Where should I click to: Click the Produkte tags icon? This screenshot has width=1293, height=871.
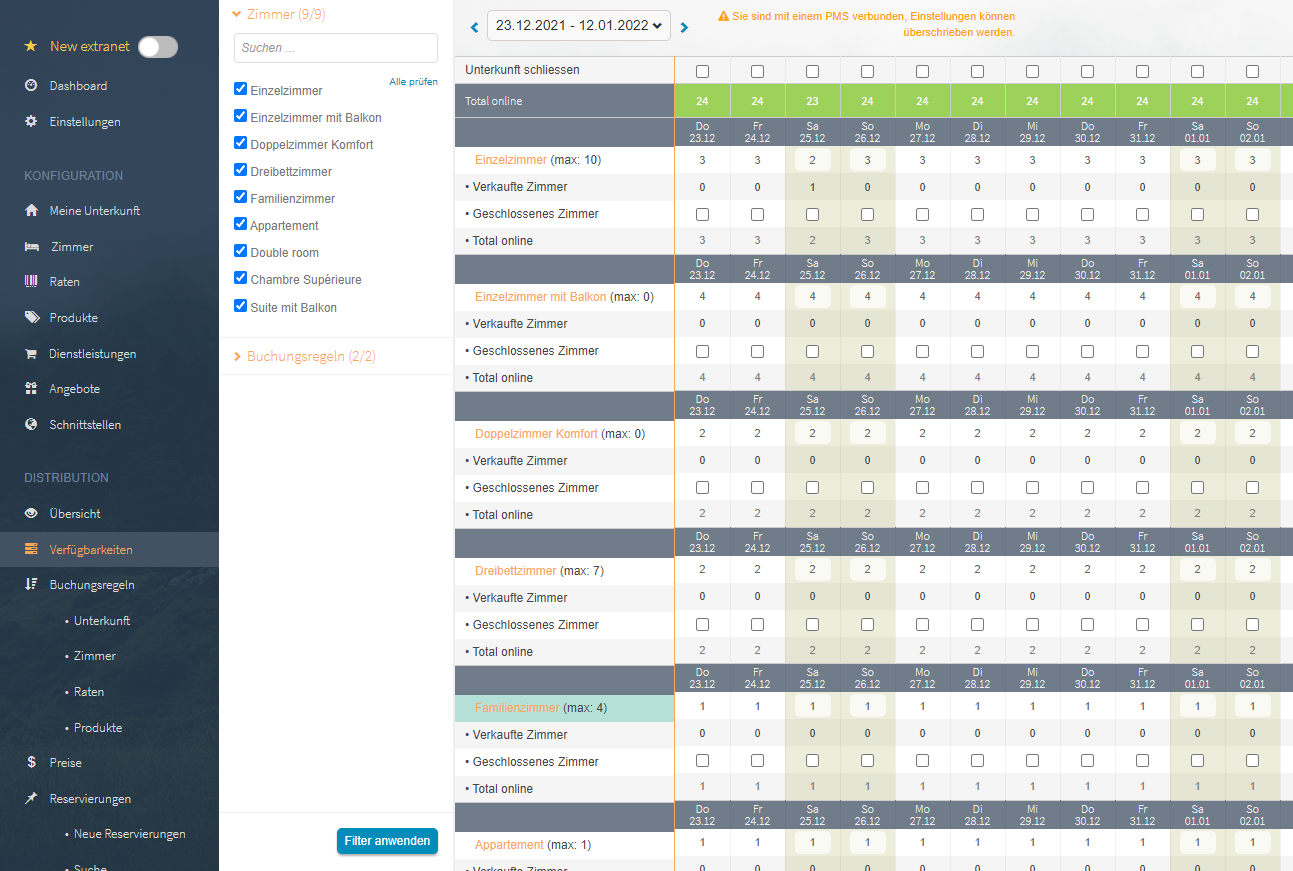[31, 318]
